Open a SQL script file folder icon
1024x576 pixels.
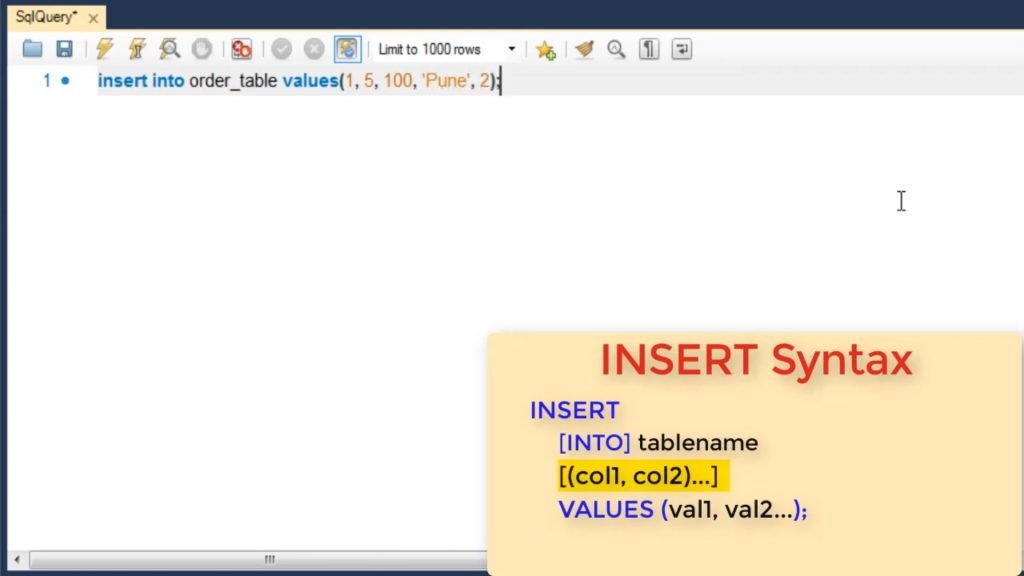(x=32, y=49)
